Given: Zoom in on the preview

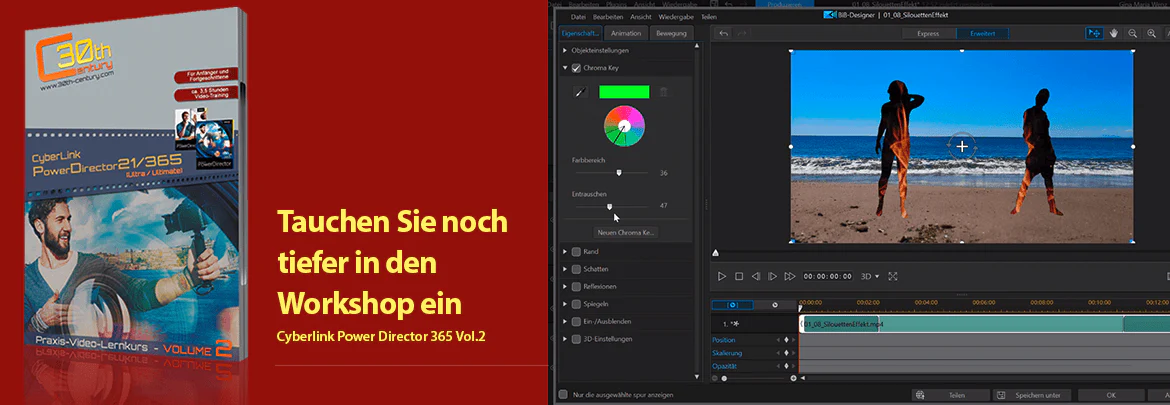Looking at the screenshot, I should click(x=1152, y=34).
